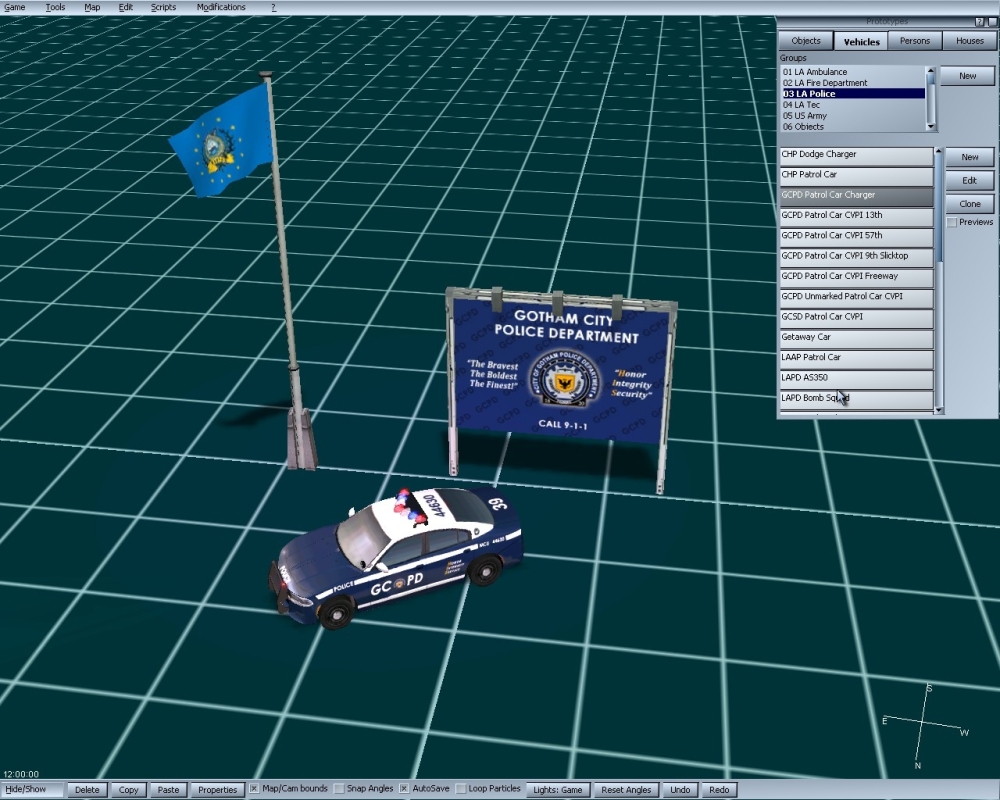Select GCPD Unmarked Patrol Car CVPI
Image resolution: width=1000 pixels, height=800 pixels.
856,298
